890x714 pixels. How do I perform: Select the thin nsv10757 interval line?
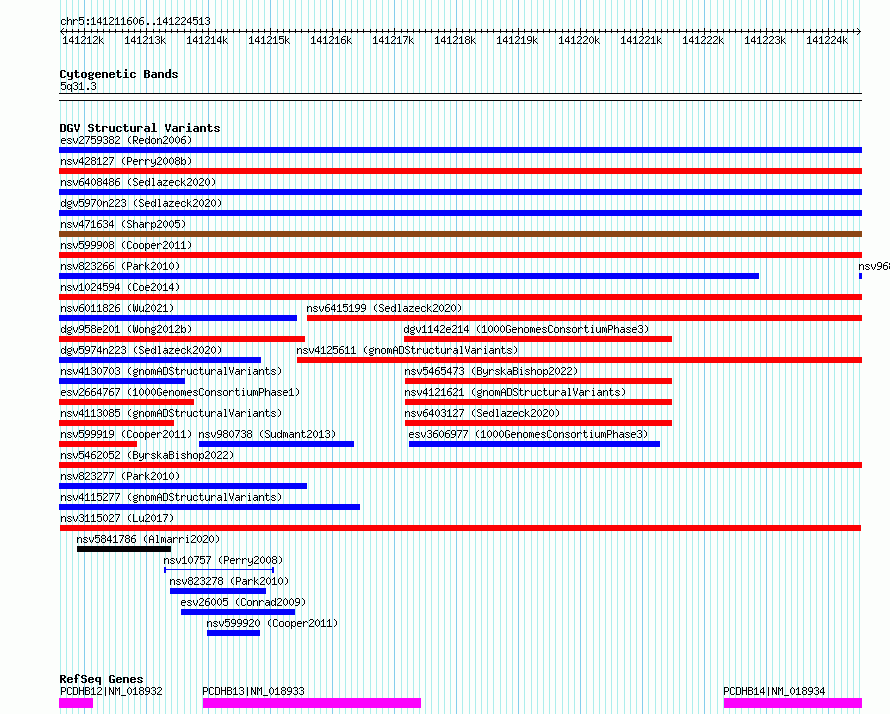219,570
